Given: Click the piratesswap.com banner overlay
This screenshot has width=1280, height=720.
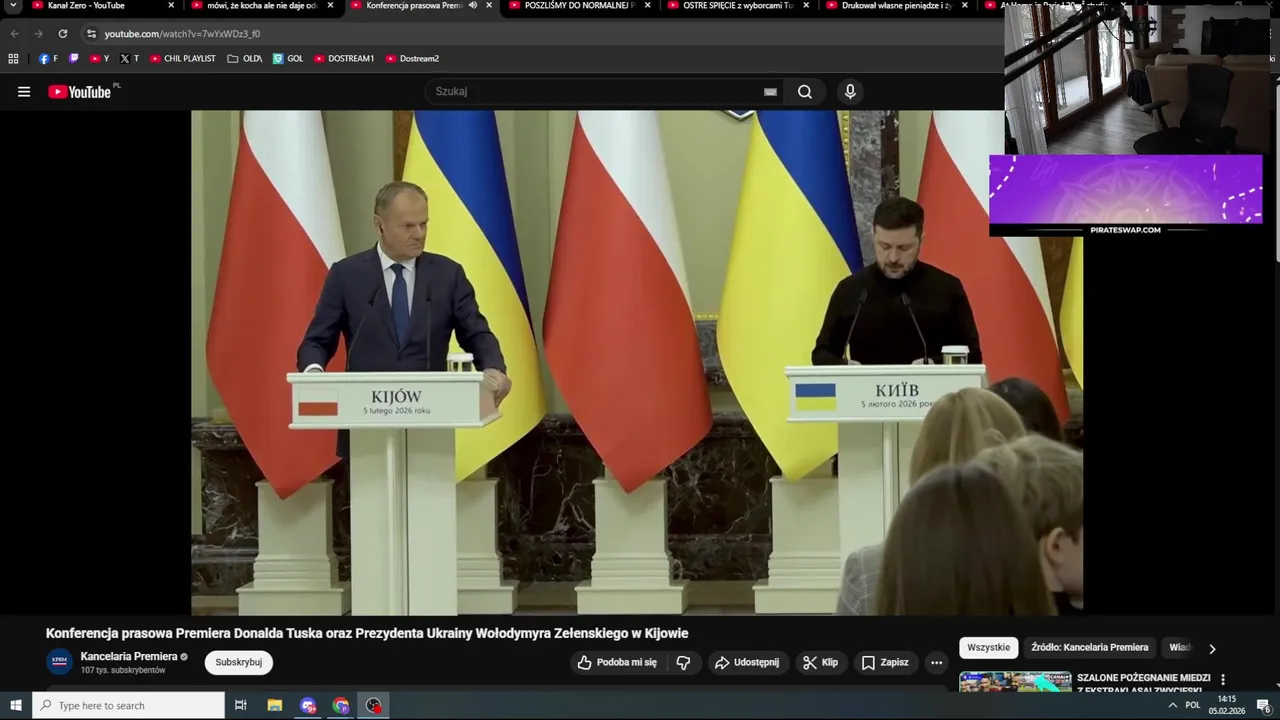Looking at the screenshot, I should click(x=1126, y=195).
